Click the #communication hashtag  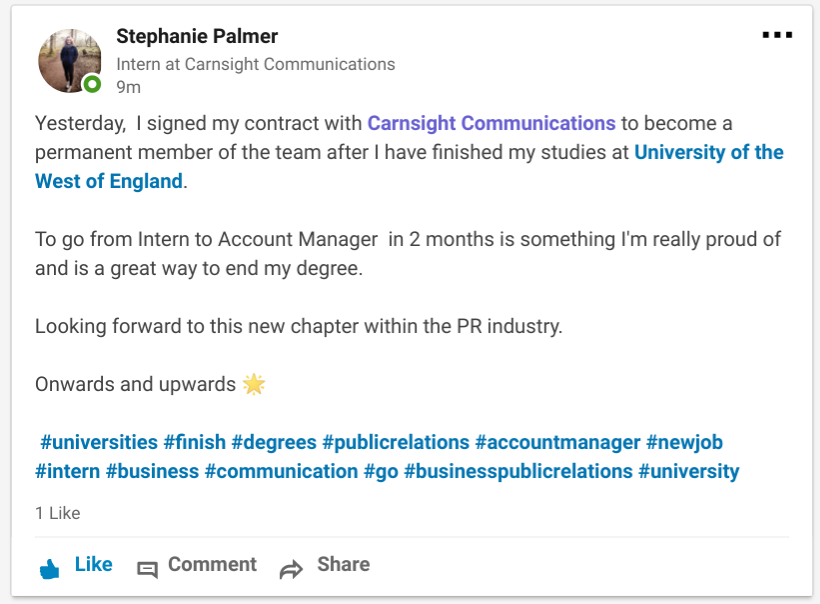point(281,471)
